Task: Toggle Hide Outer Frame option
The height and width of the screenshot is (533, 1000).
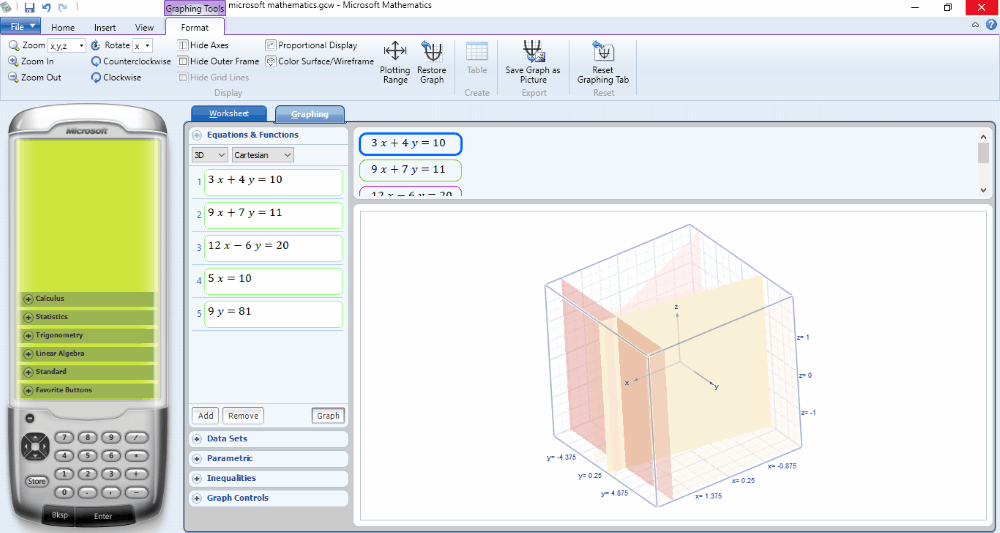Action: point(218,61)
